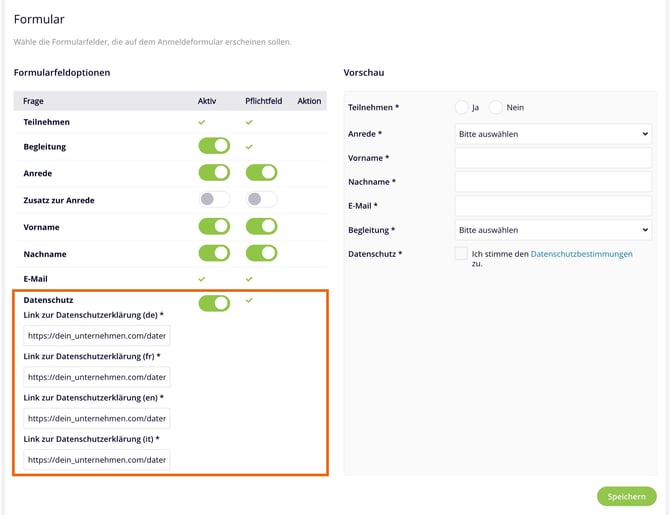
Task: Click the Speichern button
Action: 626,496
